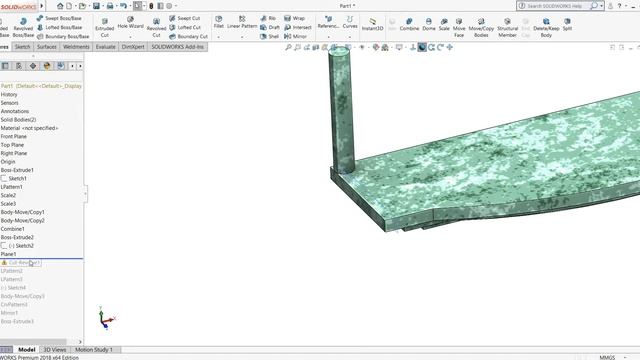640x360 pixels.
Task: Open the search type dropdown arrow
Action: point(601,6)
